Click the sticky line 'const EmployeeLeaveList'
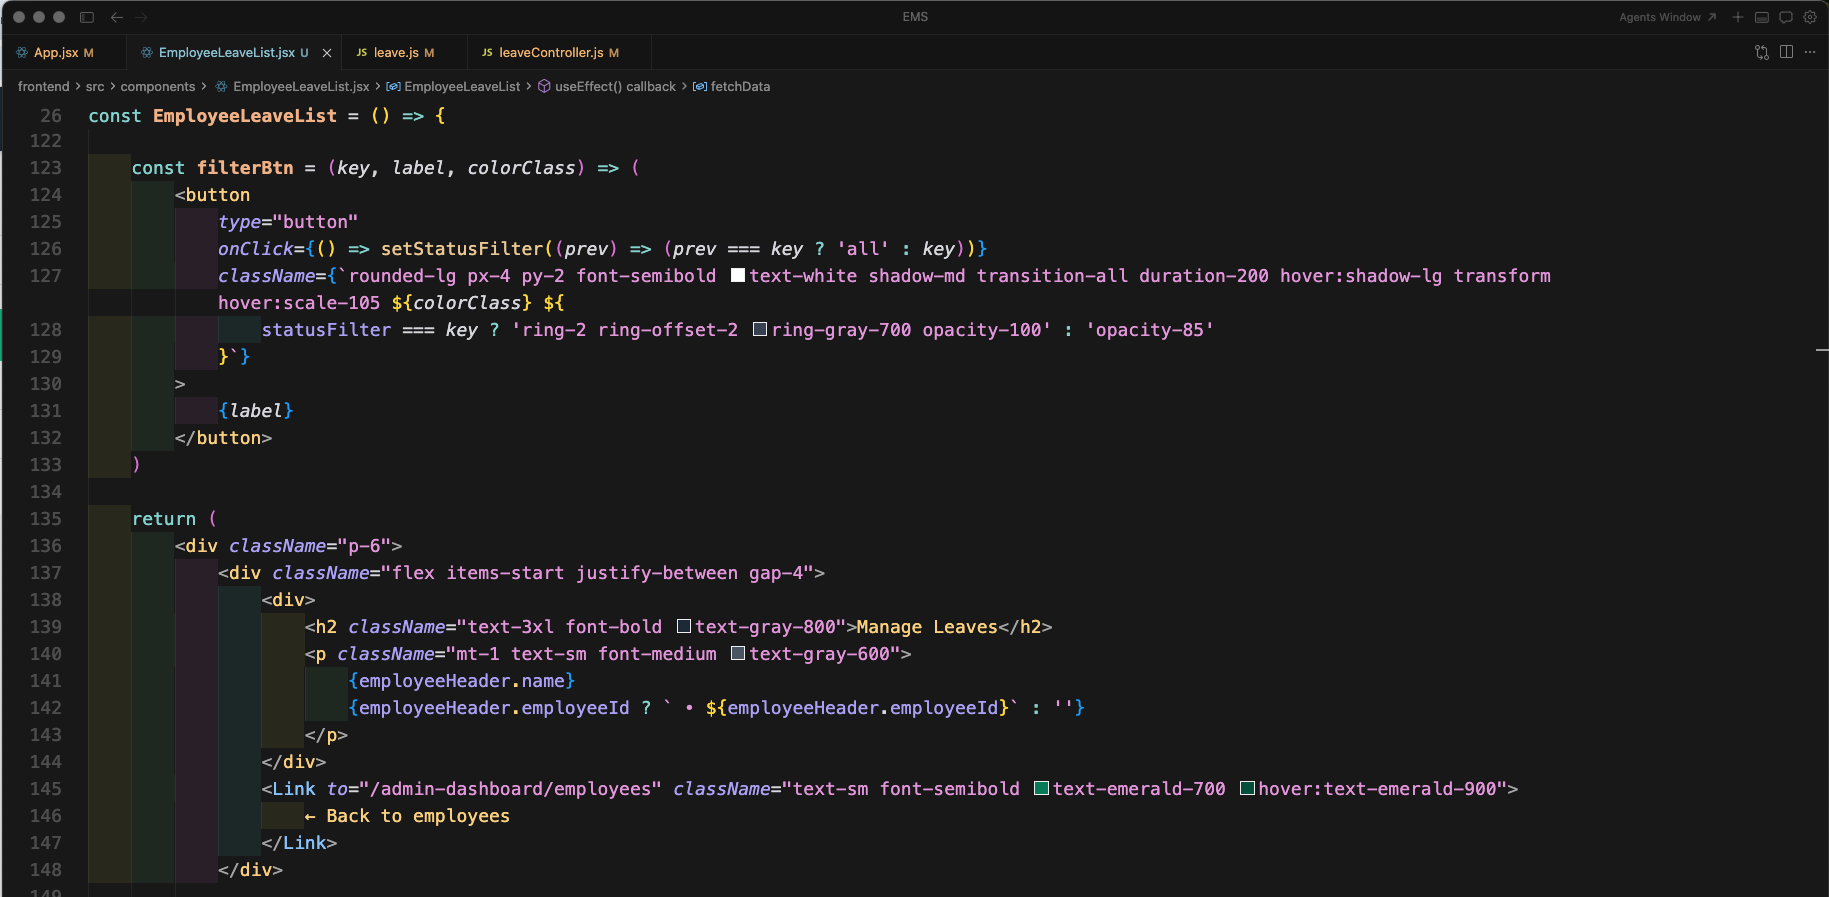Screen dimensions: 1829x897 (x=267, y=116)
